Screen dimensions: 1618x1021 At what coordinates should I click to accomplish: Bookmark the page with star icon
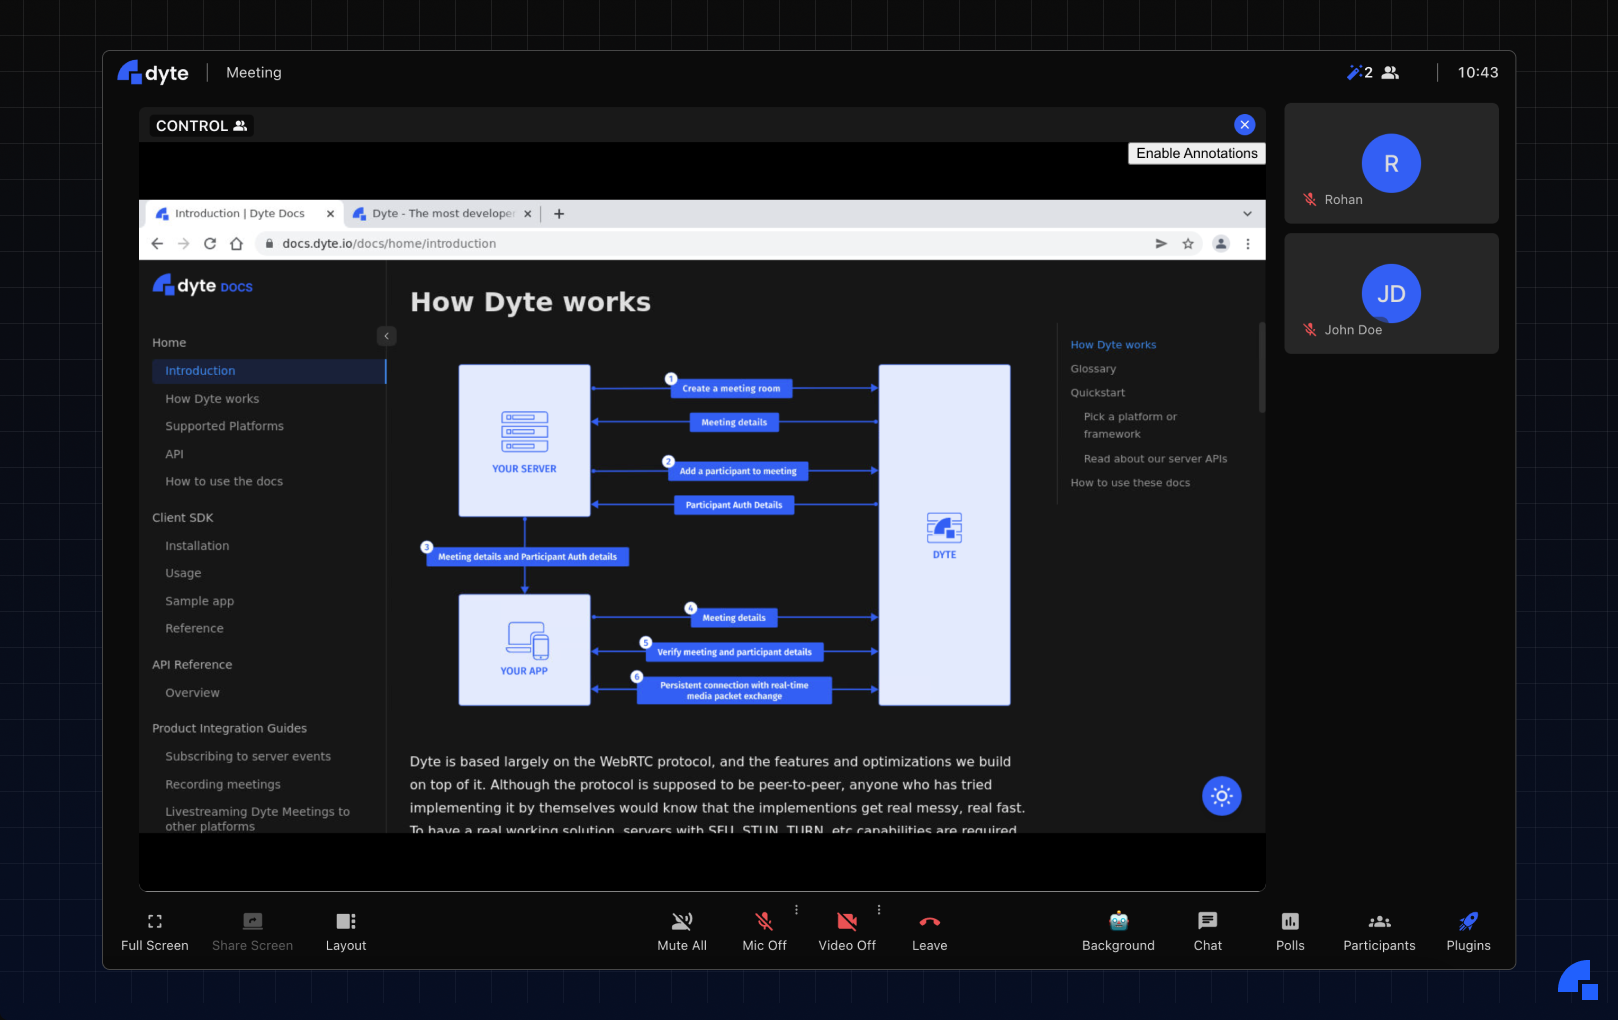[x=1188, y=244]
